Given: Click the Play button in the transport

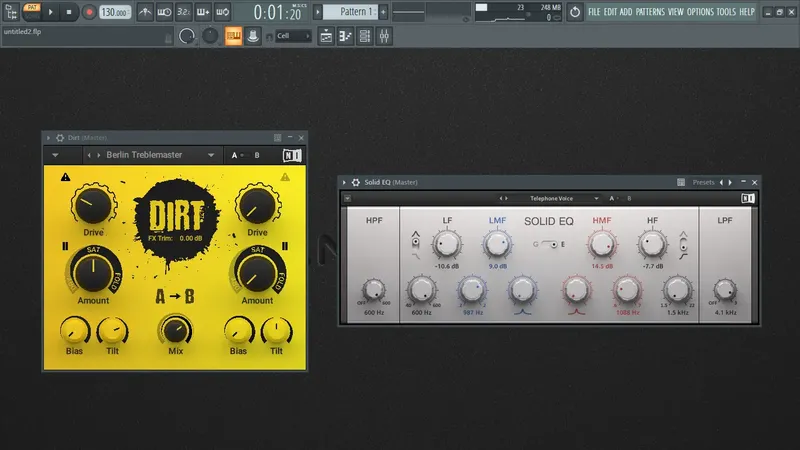Looking at the screenshot, I should click(x=51, y=12).
